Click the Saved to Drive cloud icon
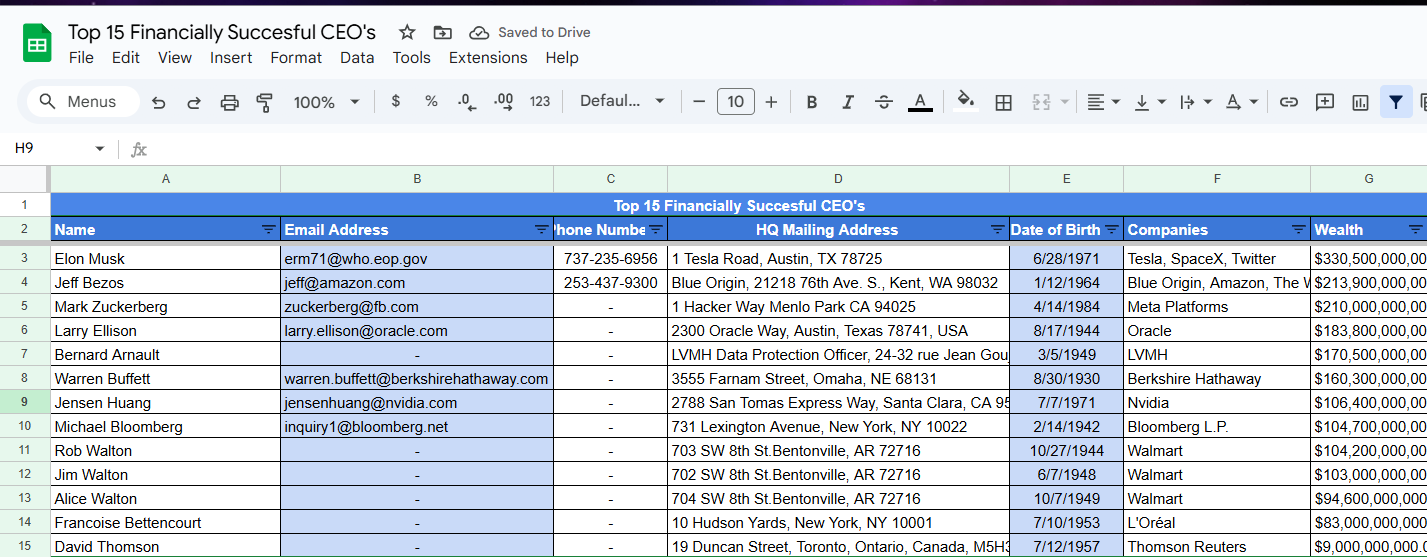The height and width of the screenshot is (557, 1427). [479, 32]
